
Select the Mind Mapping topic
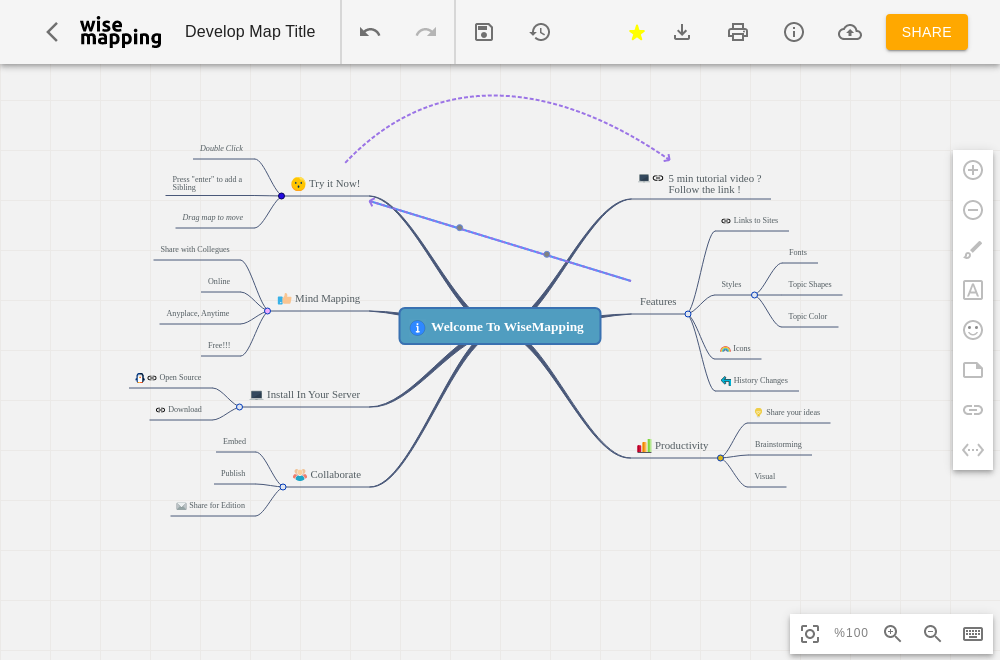318,299
